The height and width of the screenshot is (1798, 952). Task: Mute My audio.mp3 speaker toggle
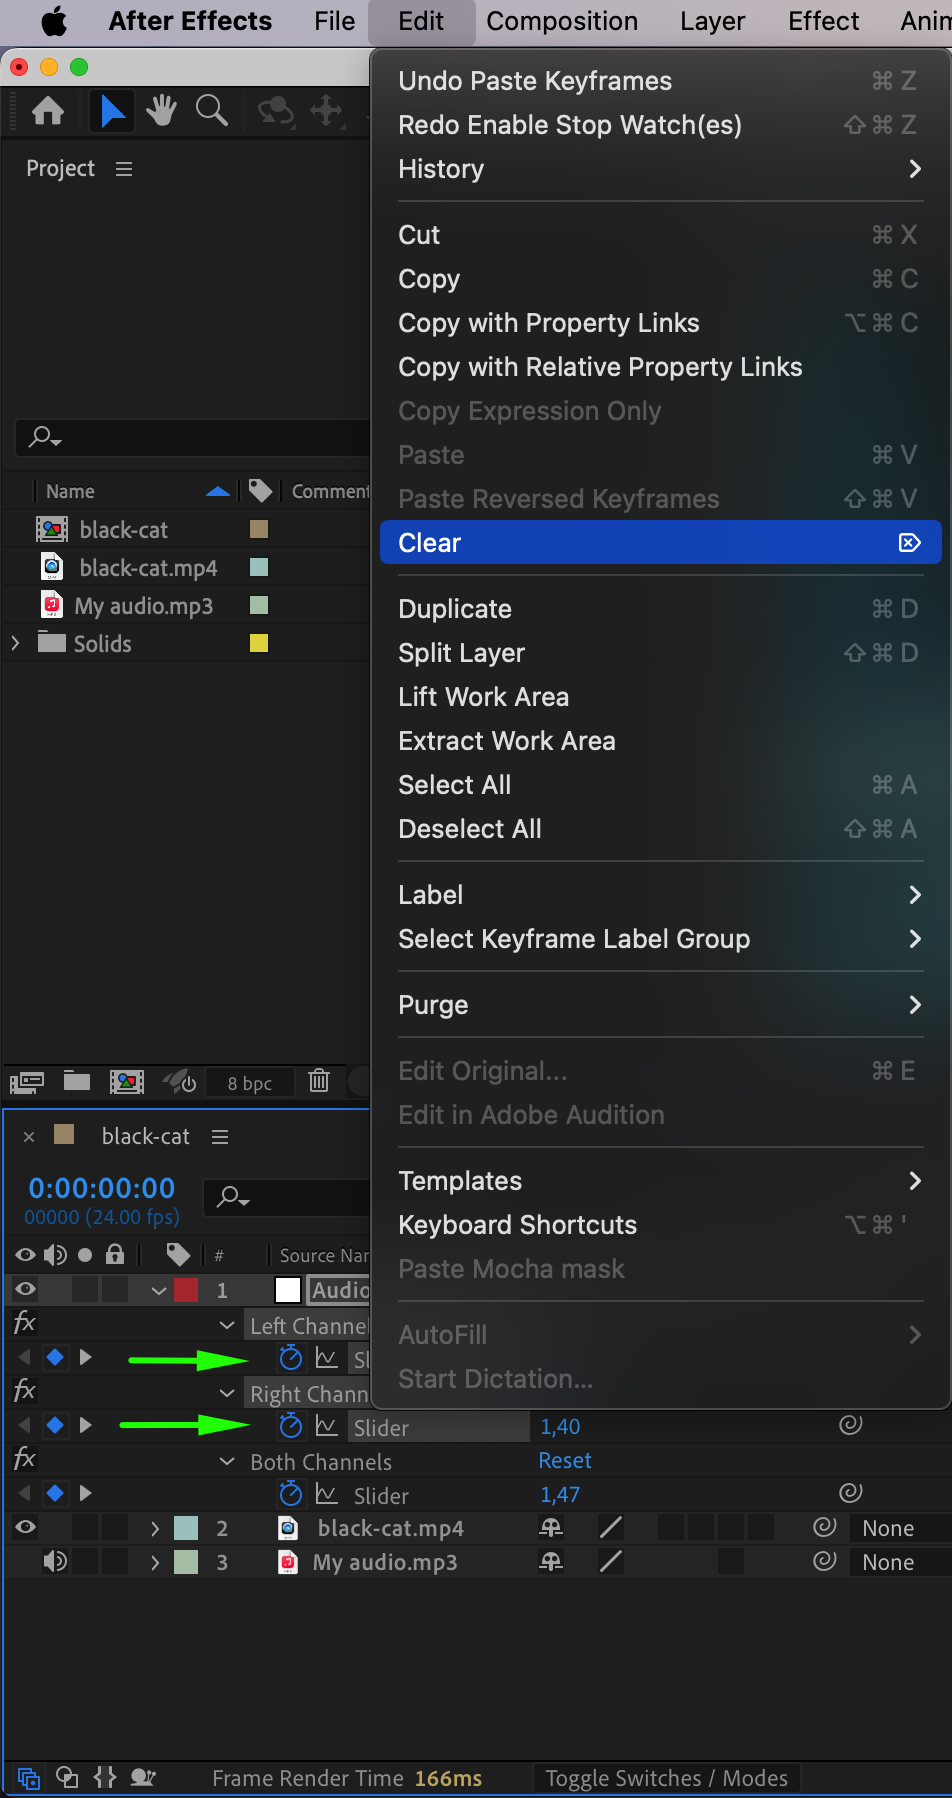[55, 1561]
